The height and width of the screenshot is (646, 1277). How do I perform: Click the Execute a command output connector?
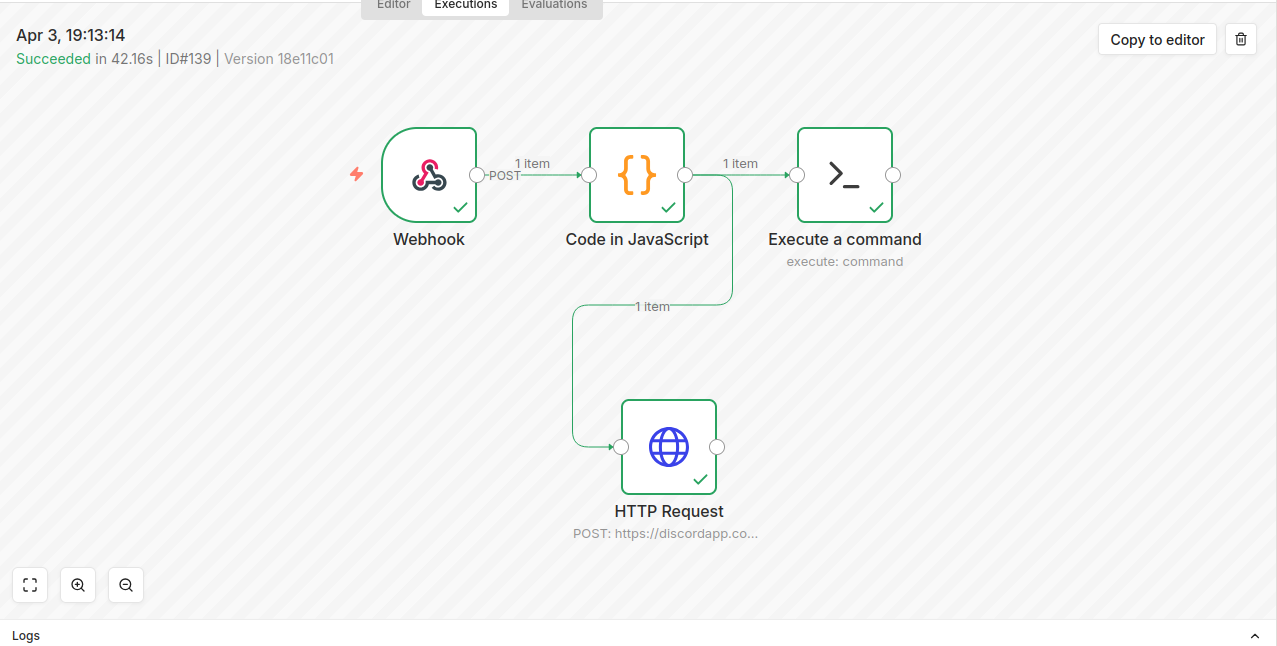coord(893,175)
